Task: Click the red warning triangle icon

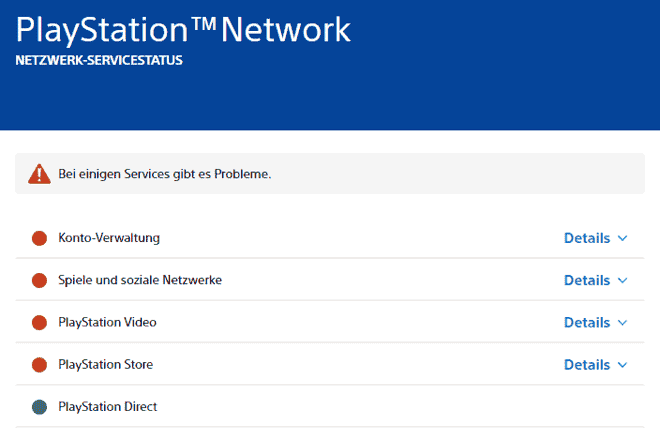Action: (x=39, y=173)
